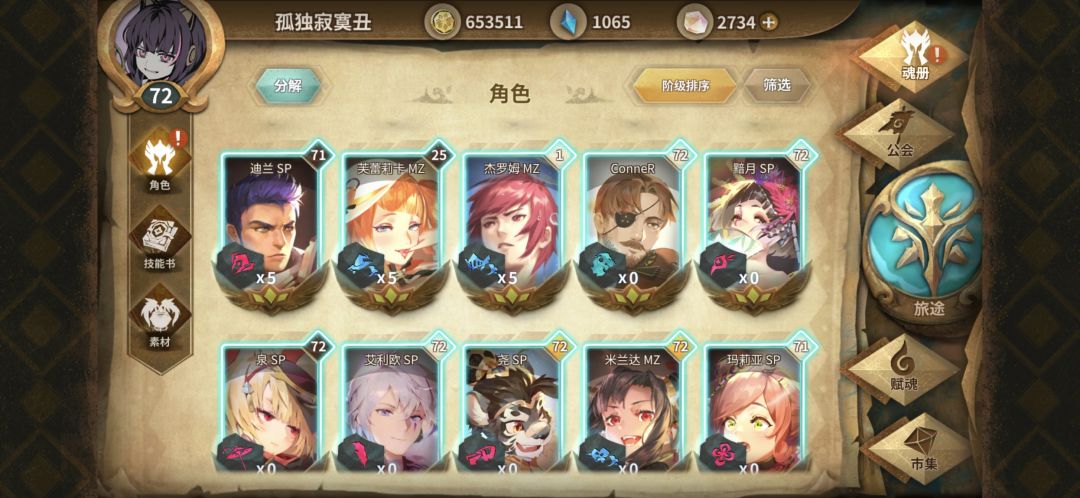The height and width of the screenshot is (498, 1080).
Task: Select the 米兰达 MZ character card
Action: tap(632, 406)
